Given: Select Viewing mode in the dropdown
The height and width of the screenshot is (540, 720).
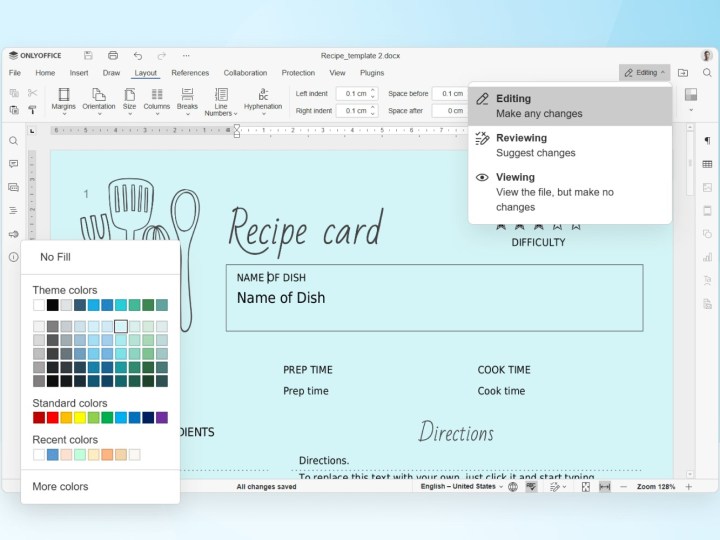Looking at the screenshot, I should tap(570, 192).
